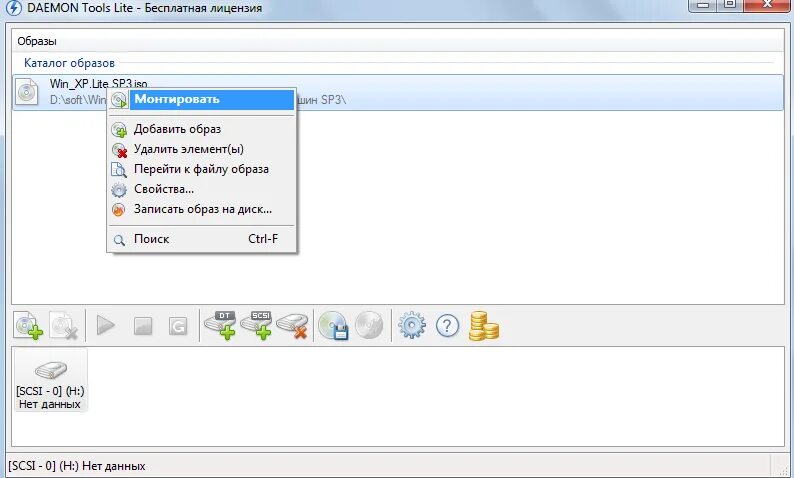Open Свойства... from context menu
Viewport: 794px width, 478px height.
(202, 189)
